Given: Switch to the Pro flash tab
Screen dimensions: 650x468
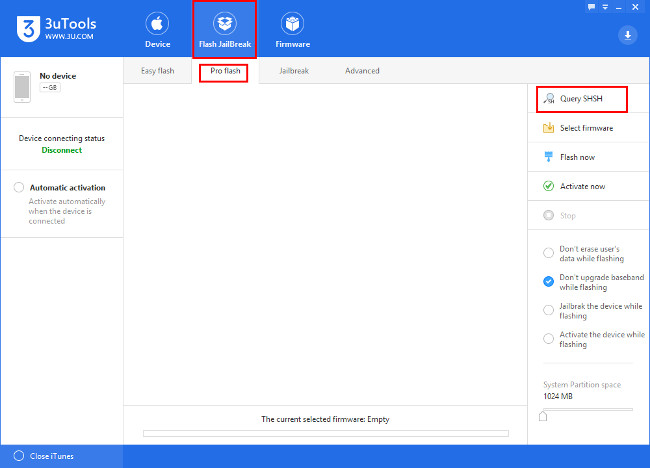Looking at the screenshot, I should pos(225,71).
